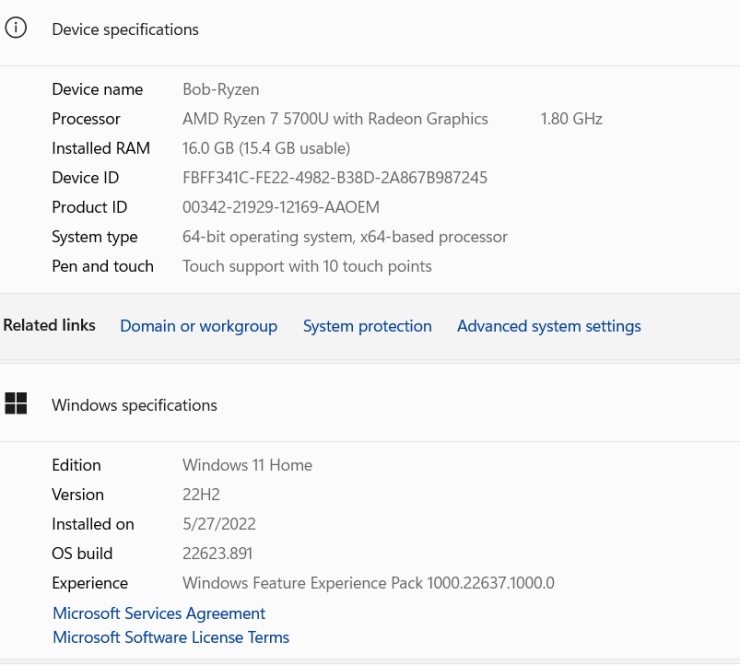Click the 1.80 GHz processor speed
The image size is (740, 665).
pyautogui.click(x=571, y=119)
